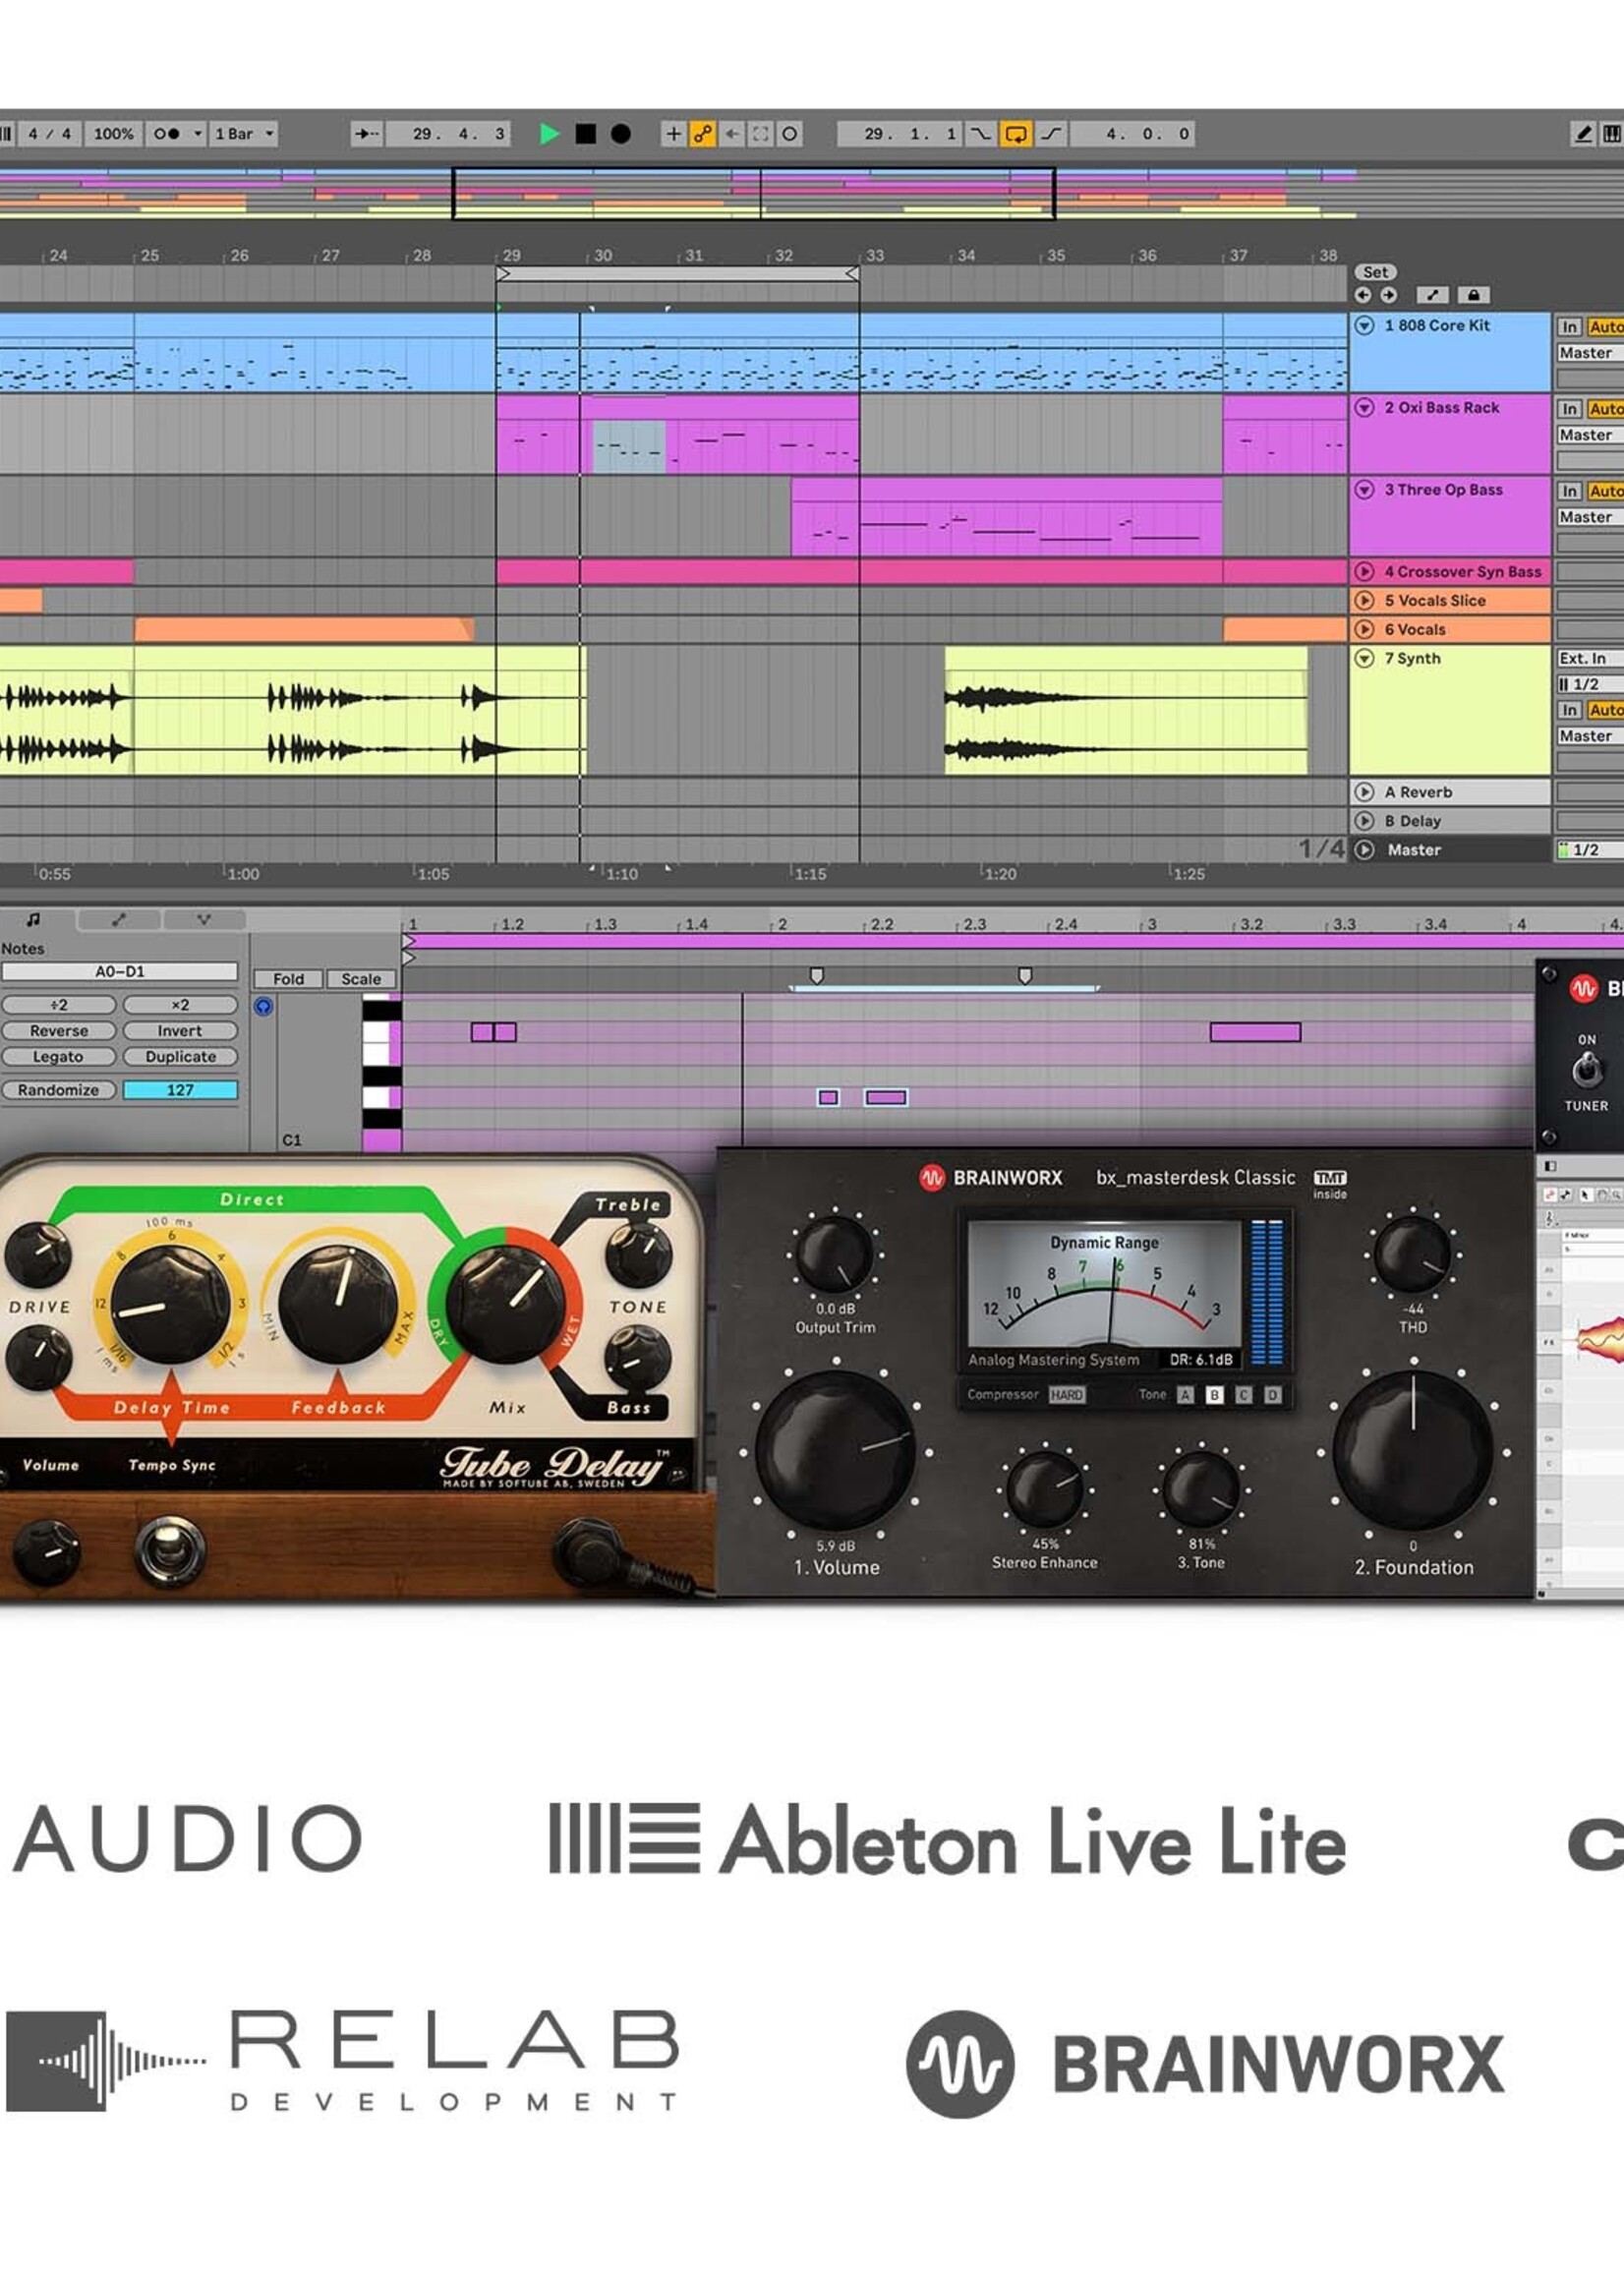
Task: Start playback with the green Play button
Action: (x=548, y=133)
